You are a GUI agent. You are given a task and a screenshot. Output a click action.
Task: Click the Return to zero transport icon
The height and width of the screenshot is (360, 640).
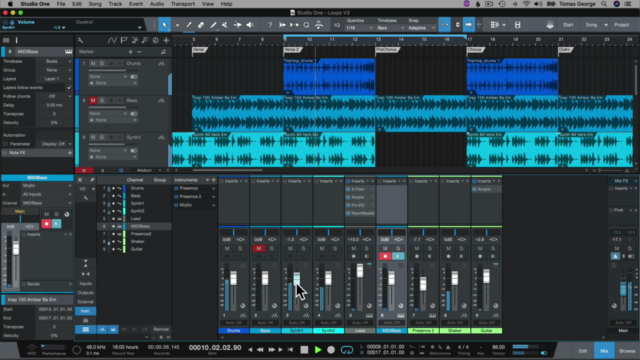pos(290,350)
